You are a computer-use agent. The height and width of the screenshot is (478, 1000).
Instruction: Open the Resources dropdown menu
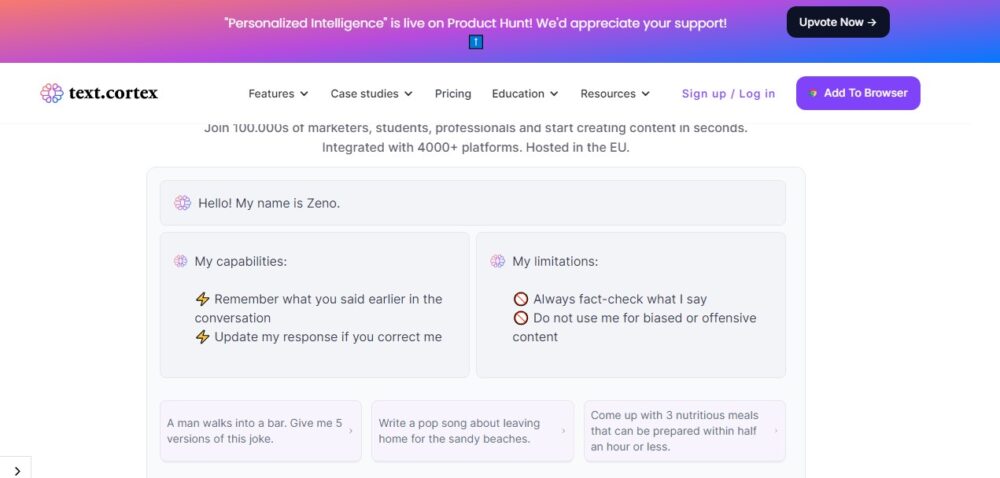click(615, 94)
